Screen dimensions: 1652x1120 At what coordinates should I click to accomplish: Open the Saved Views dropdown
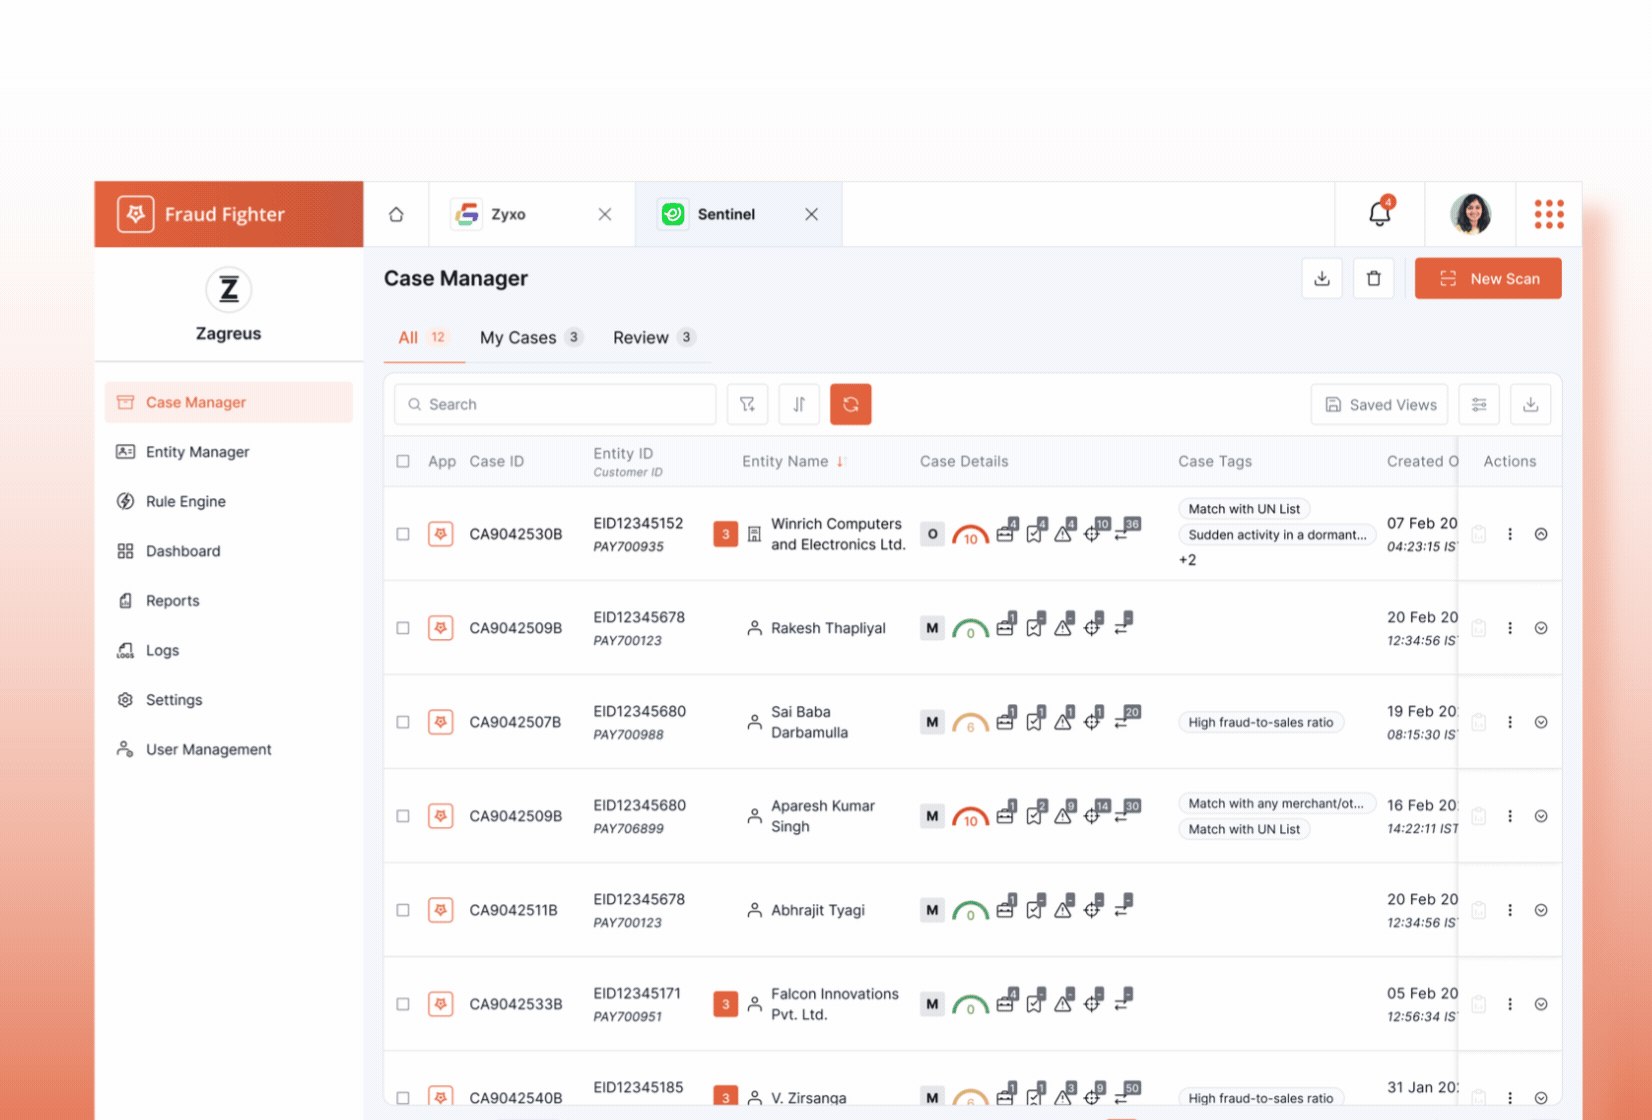click(x=1380, y=404)
